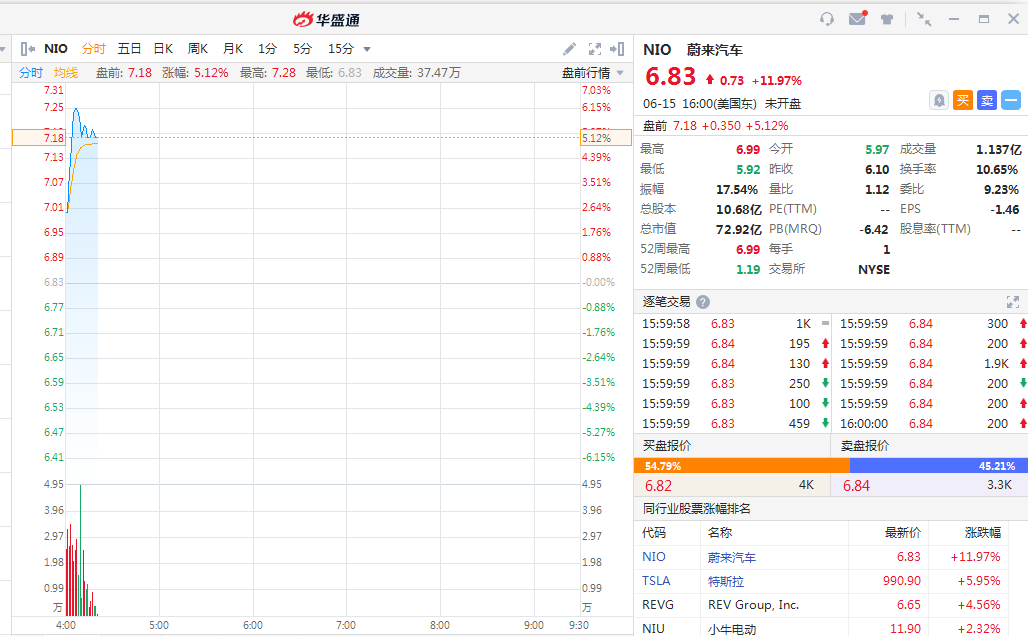Open the customer service headset icon

click(827, 19)
